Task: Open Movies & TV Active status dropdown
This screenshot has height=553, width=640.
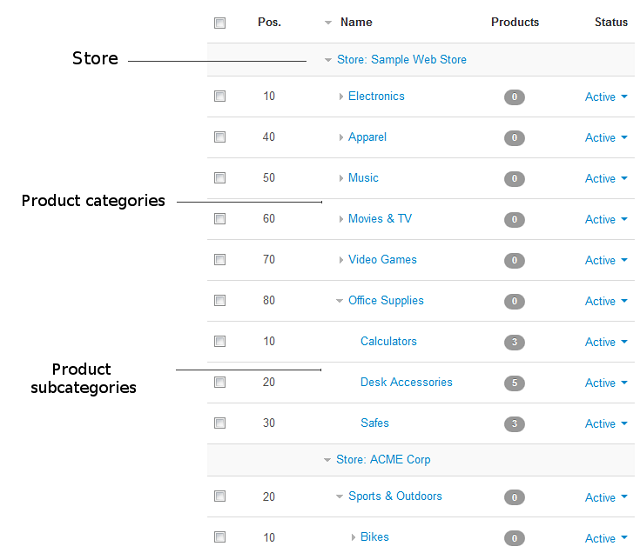Action: tap(606, 219)
